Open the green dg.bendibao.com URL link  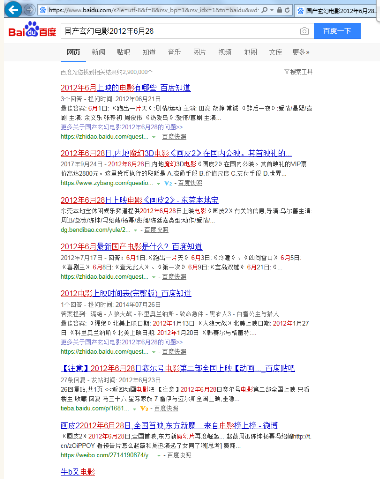coord(95,230)
